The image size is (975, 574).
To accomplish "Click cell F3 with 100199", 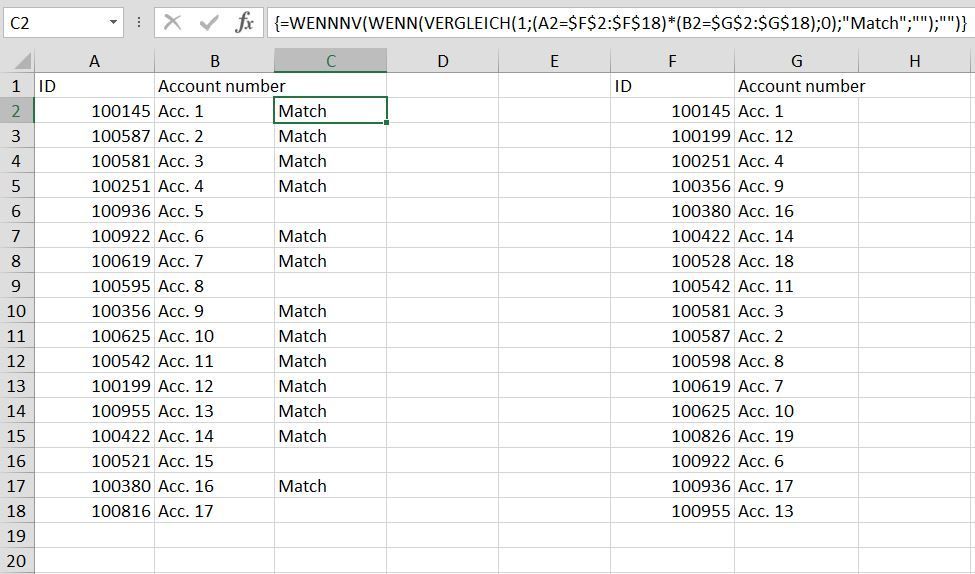I will point(672,136).
